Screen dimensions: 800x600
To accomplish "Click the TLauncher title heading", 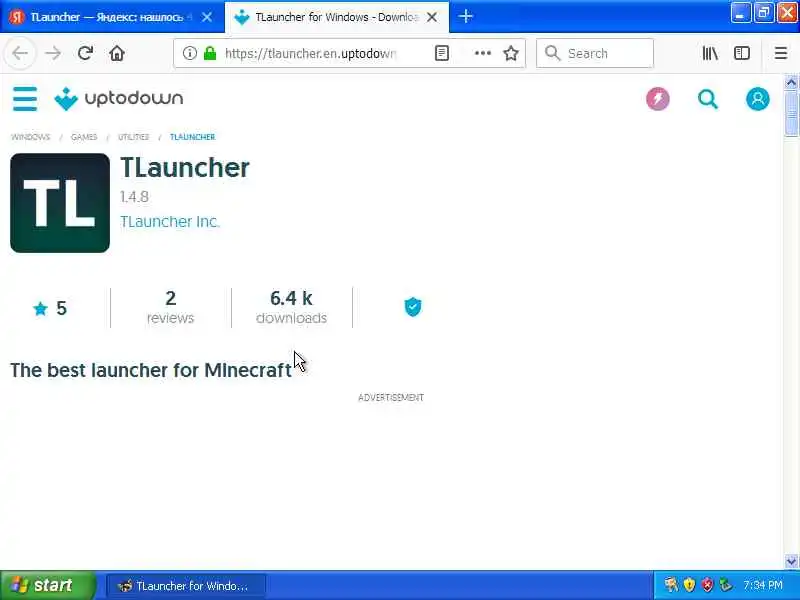I will (x=185, y=167).
